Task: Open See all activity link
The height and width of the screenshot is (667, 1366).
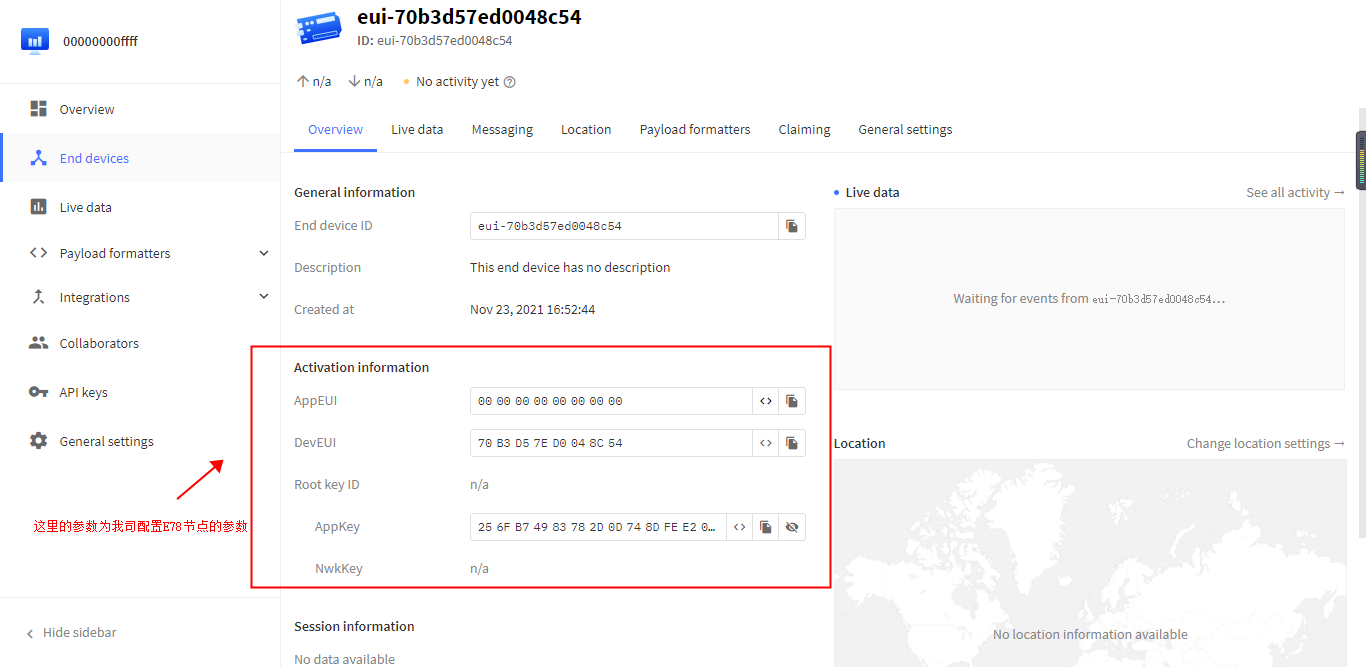Action: [x=1295, y=192]
